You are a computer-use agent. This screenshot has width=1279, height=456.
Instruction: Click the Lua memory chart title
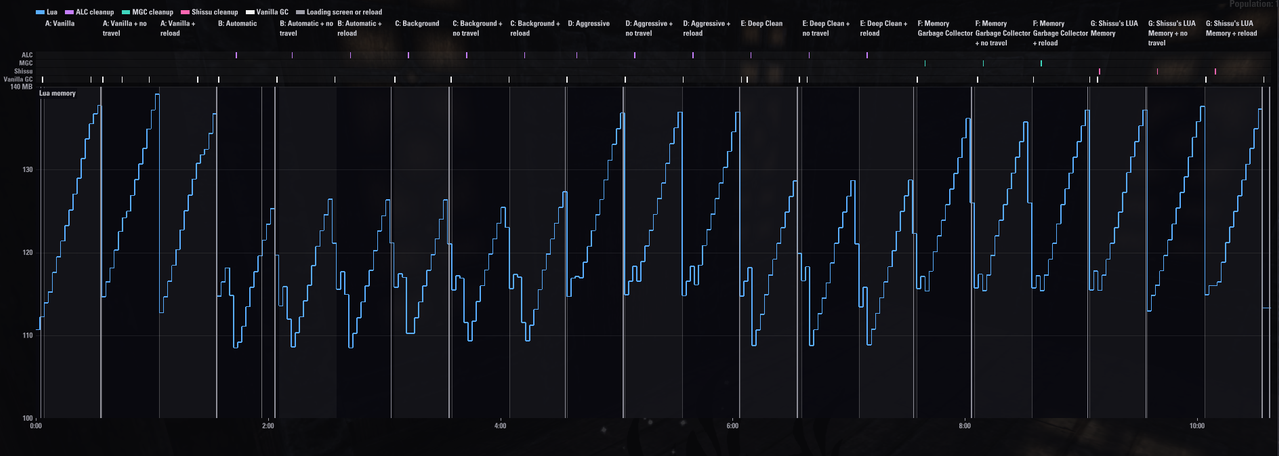coord(58,93)
